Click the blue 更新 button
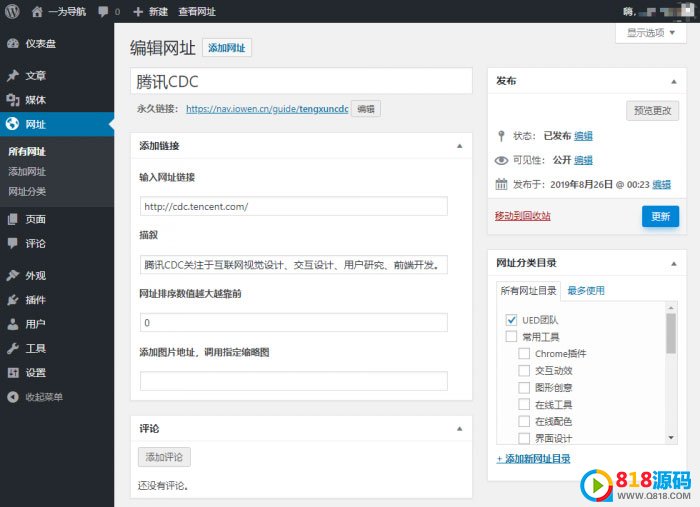700x507 pixels. tap(660, 216)
